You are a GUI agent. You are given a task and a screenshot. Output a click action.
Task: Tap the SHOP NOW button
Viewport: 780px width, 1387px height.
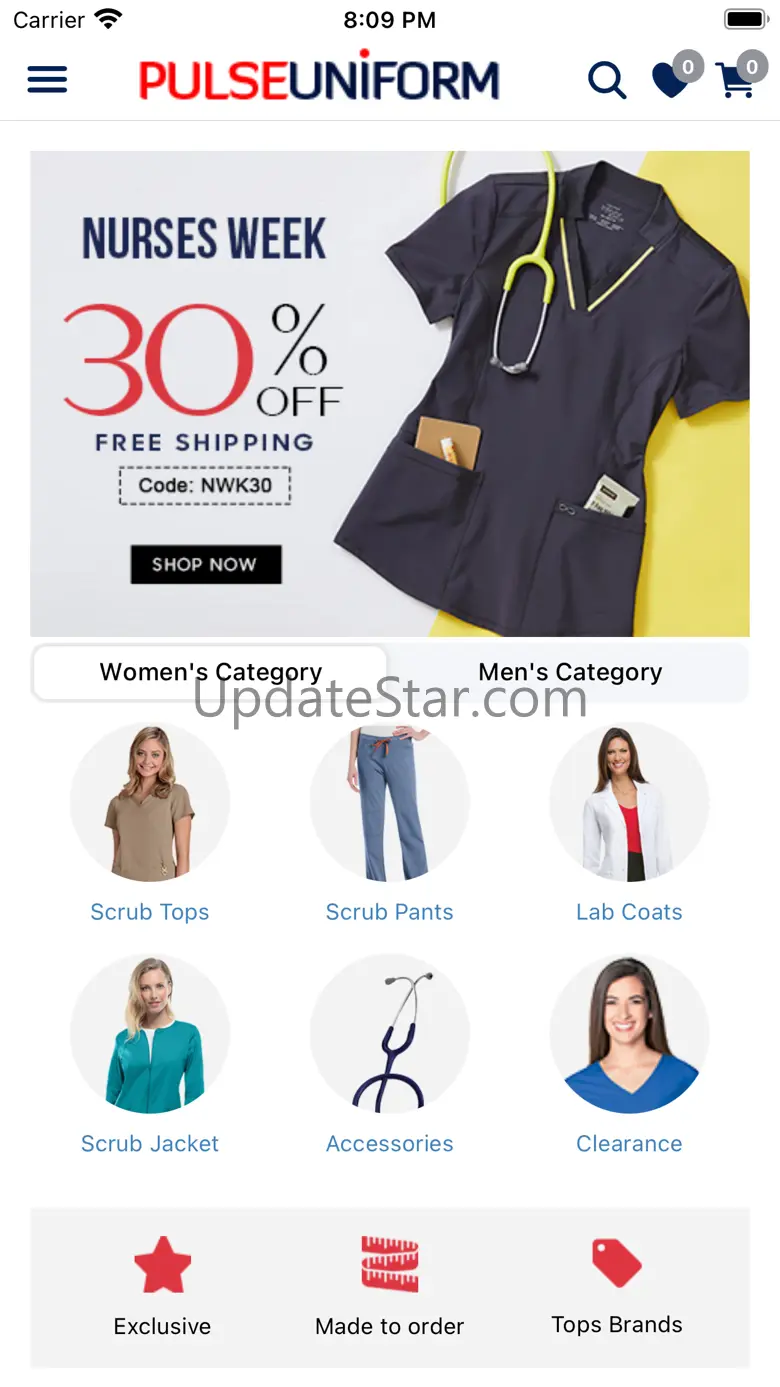[x=206, y=564]
